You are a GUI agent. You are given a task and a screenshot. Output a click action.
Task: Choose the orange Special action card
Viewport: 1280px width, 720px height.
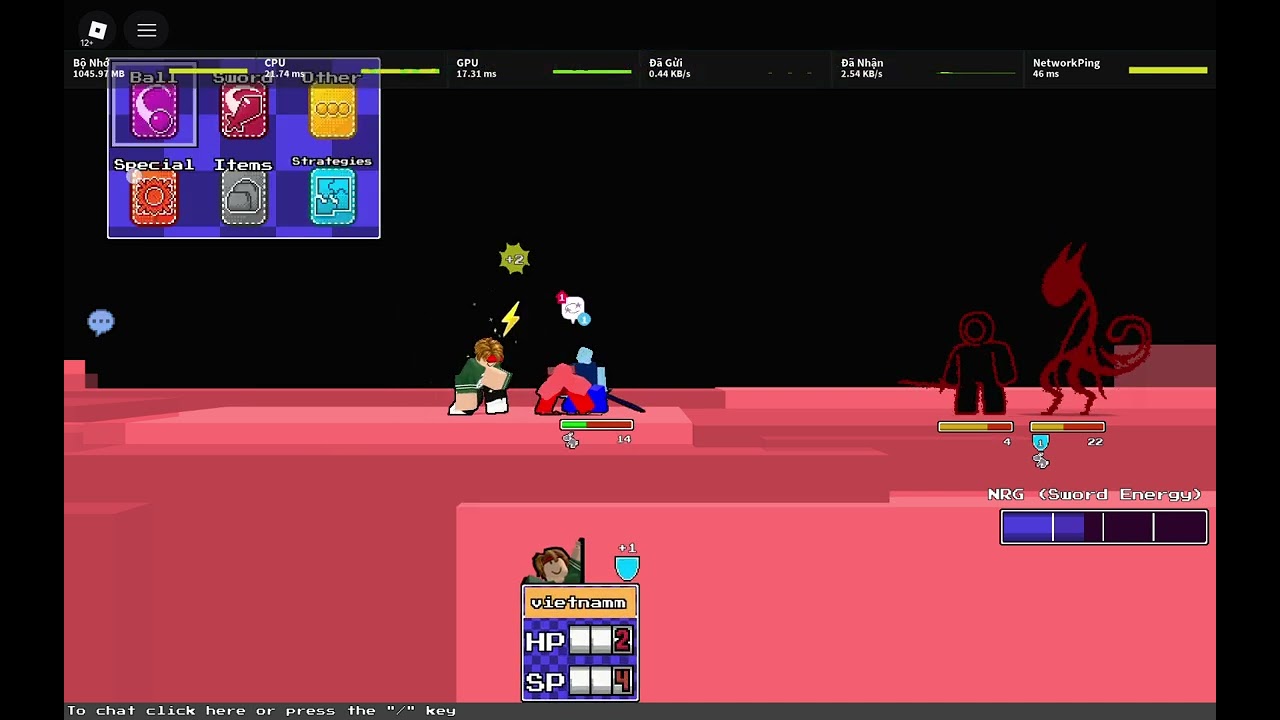(154, 197)
